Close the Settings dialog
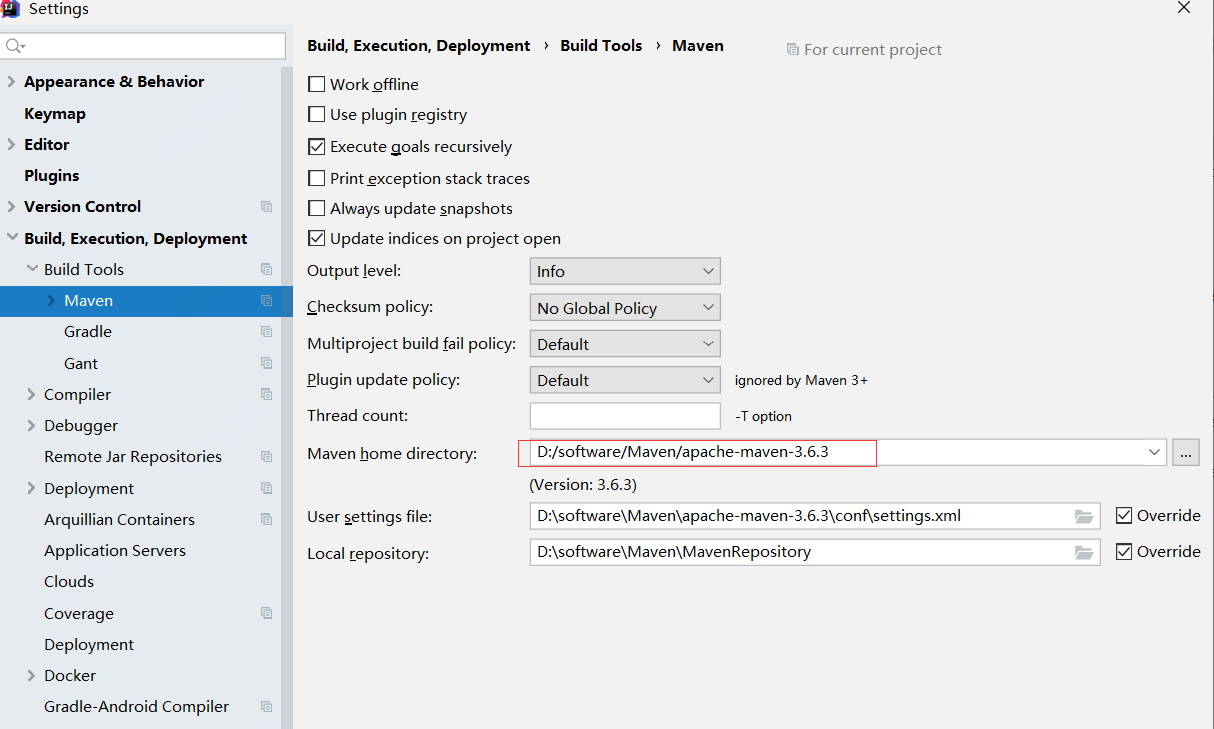The image size is (1214, 729). pyautogui.click(x=1183, y=8)
